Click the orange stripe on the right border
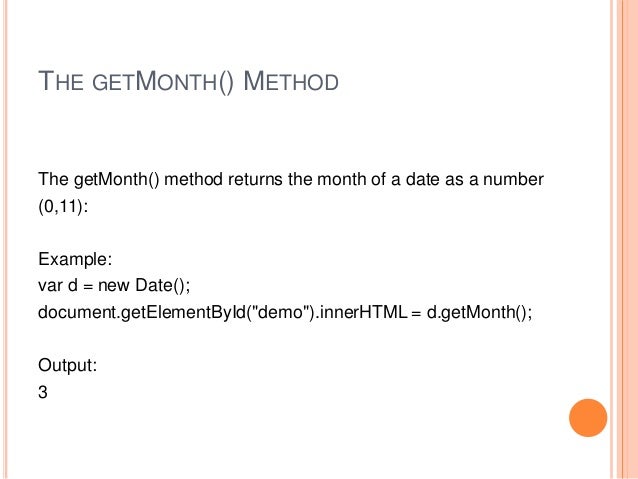638x479 pixels. point(627,239)
